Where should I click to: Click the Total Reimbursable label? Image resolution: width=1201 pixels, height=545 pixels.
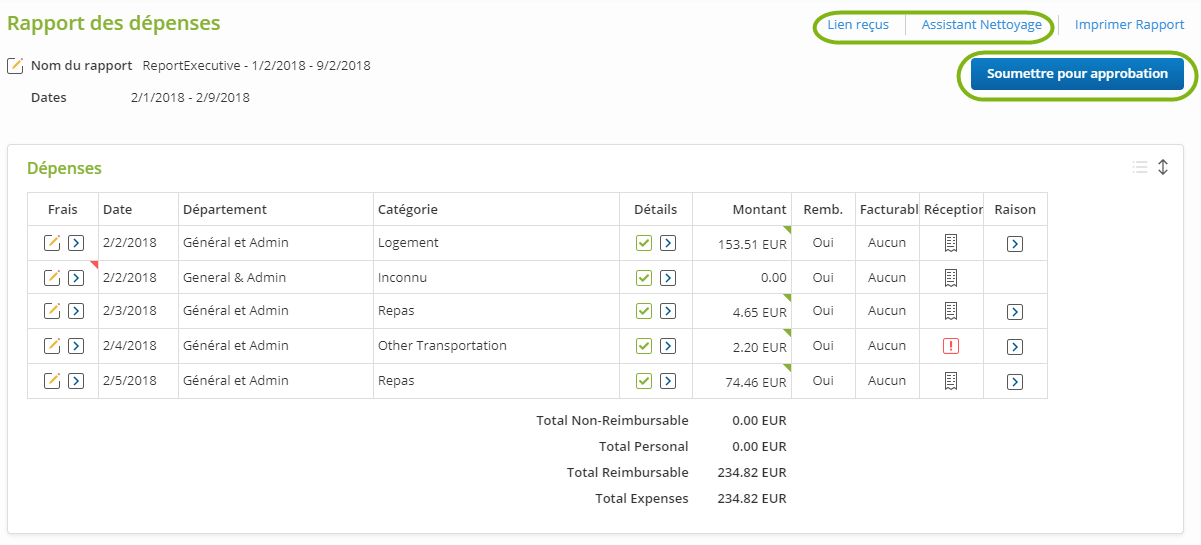coord(628,472)
